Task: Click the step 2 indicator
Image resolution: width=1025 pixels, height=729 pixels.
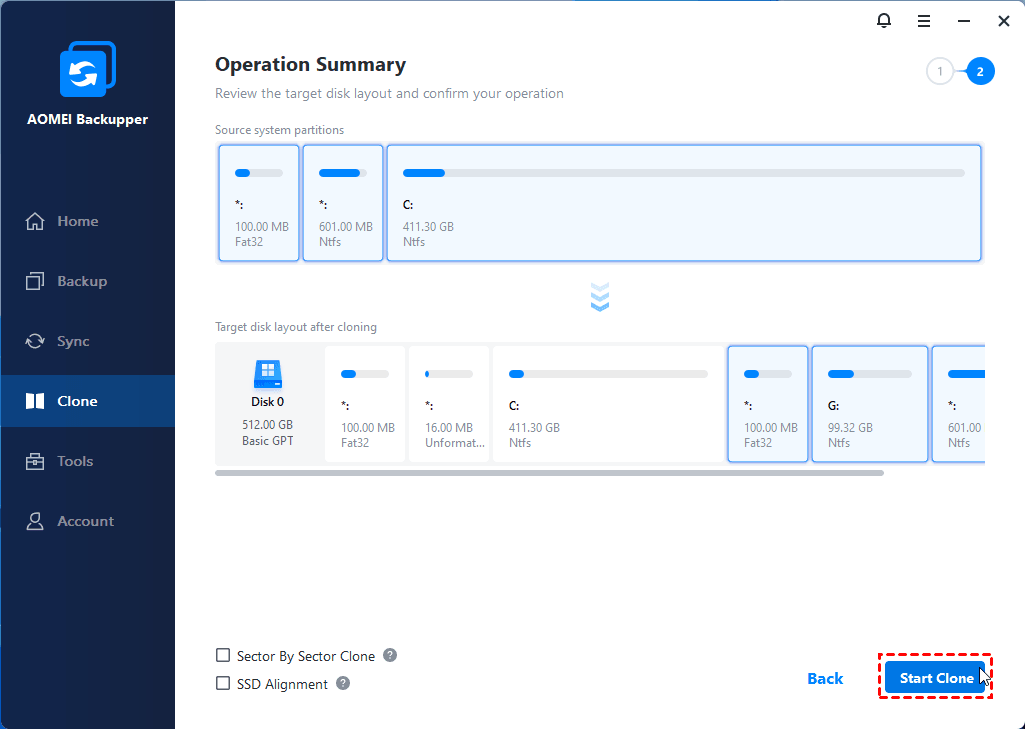Action: 980,71
